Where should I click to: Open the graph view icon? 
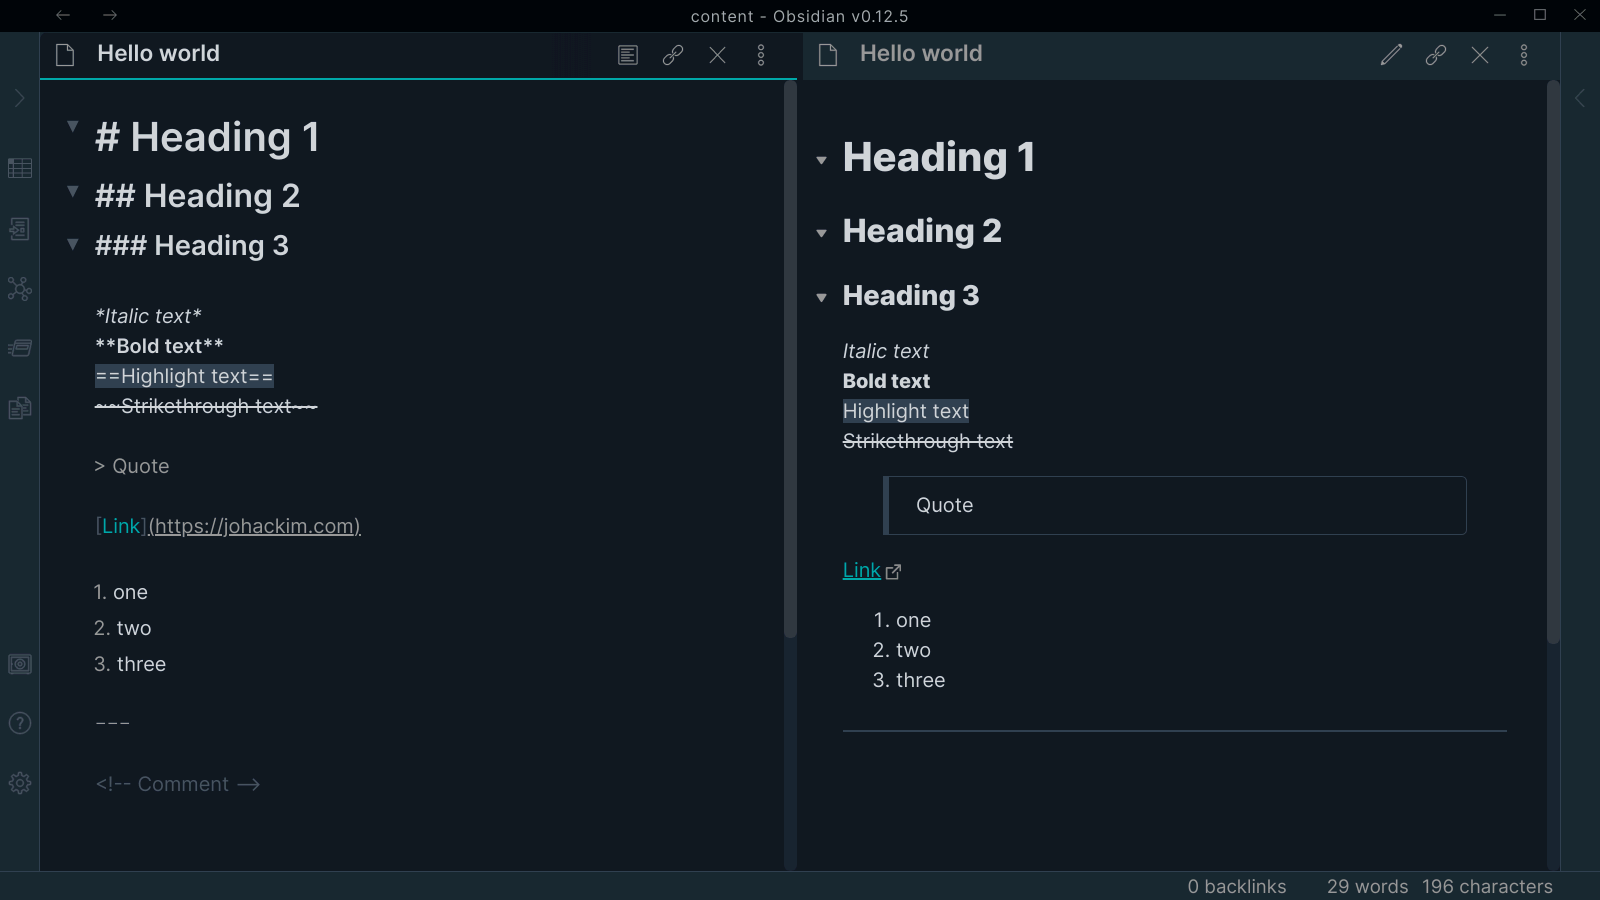[x=20, y=289]
